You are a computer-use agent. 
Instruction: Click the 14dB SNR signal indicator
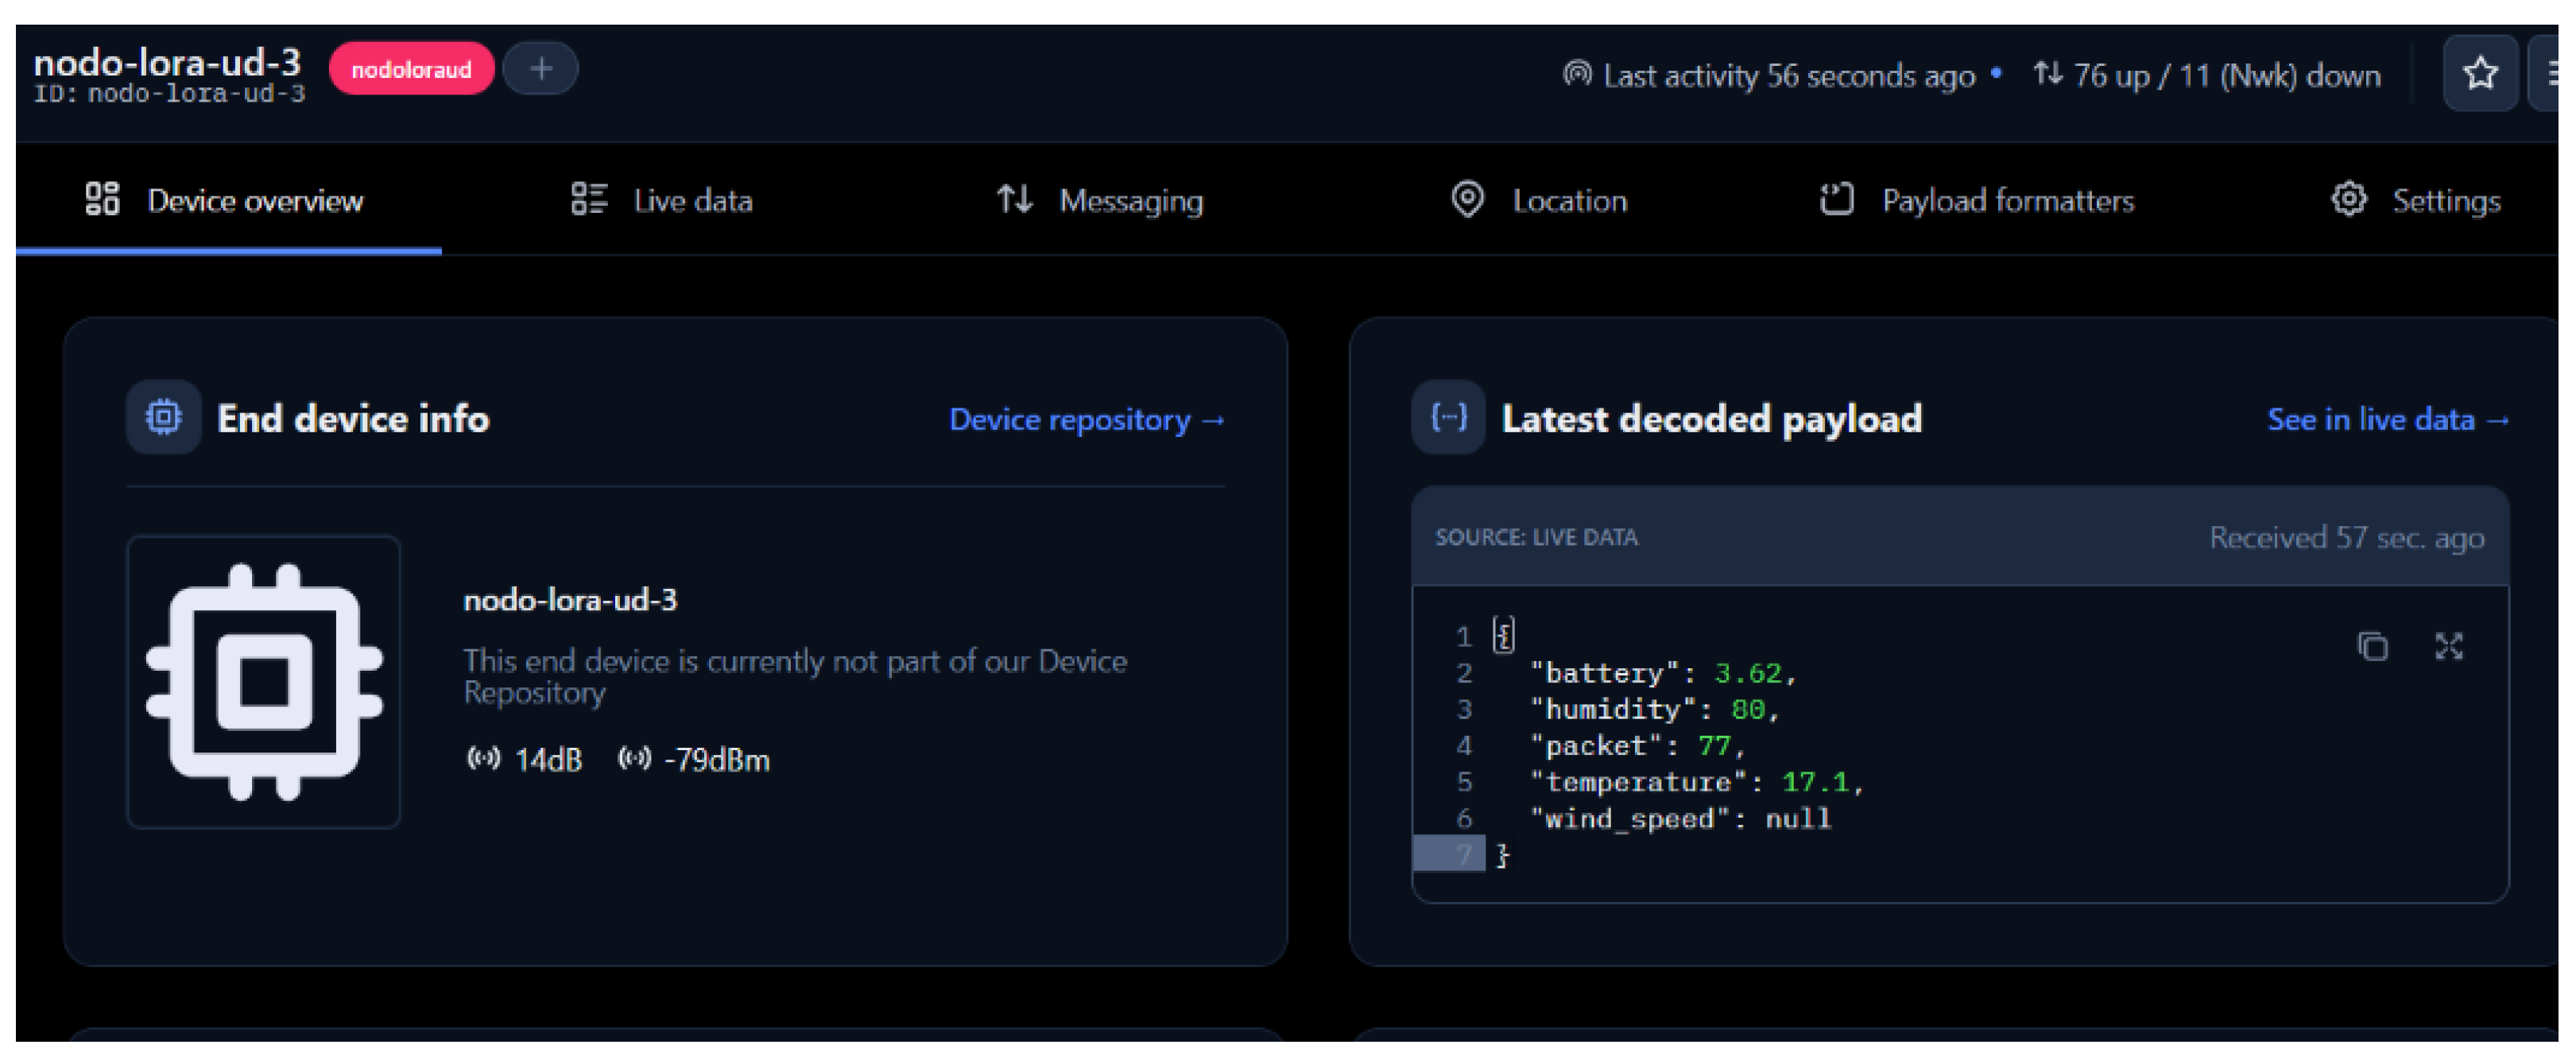click(524, 760)
